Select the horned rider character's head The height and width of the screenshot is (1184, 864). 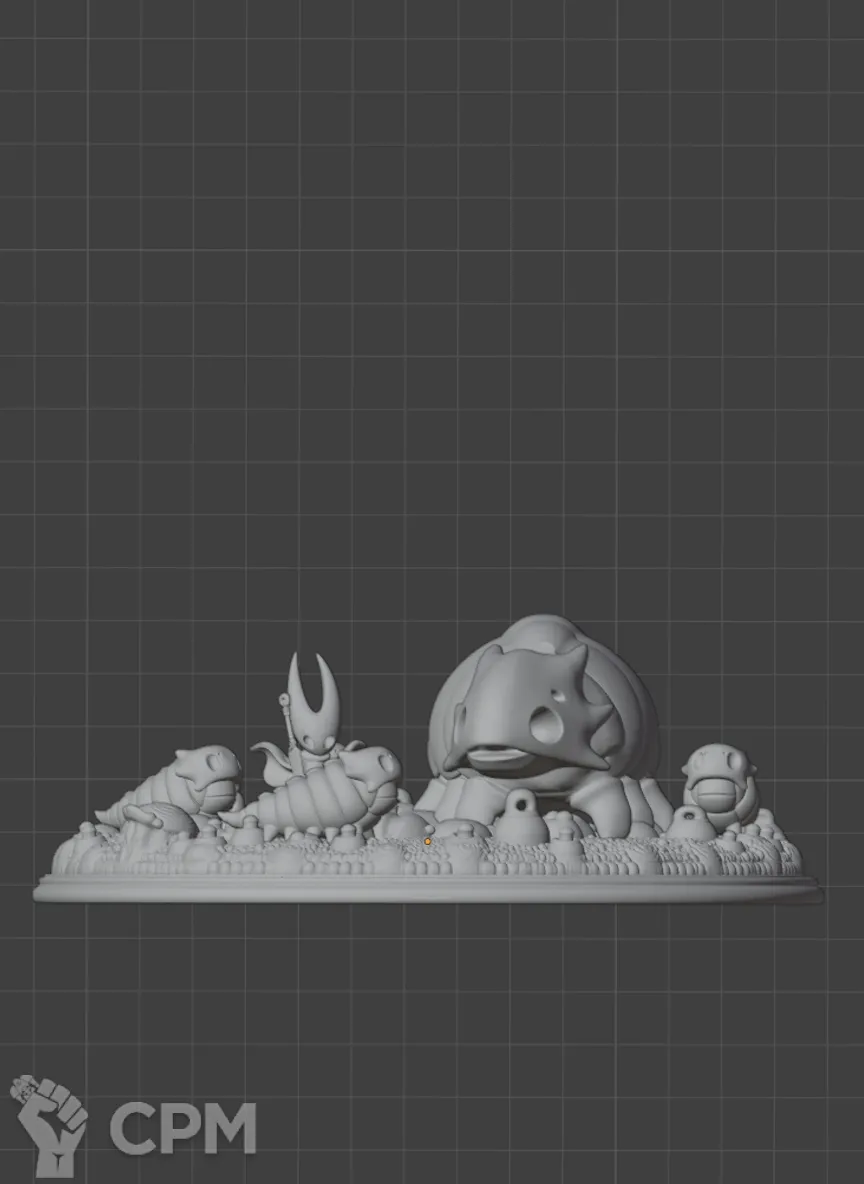pos(312,718)
